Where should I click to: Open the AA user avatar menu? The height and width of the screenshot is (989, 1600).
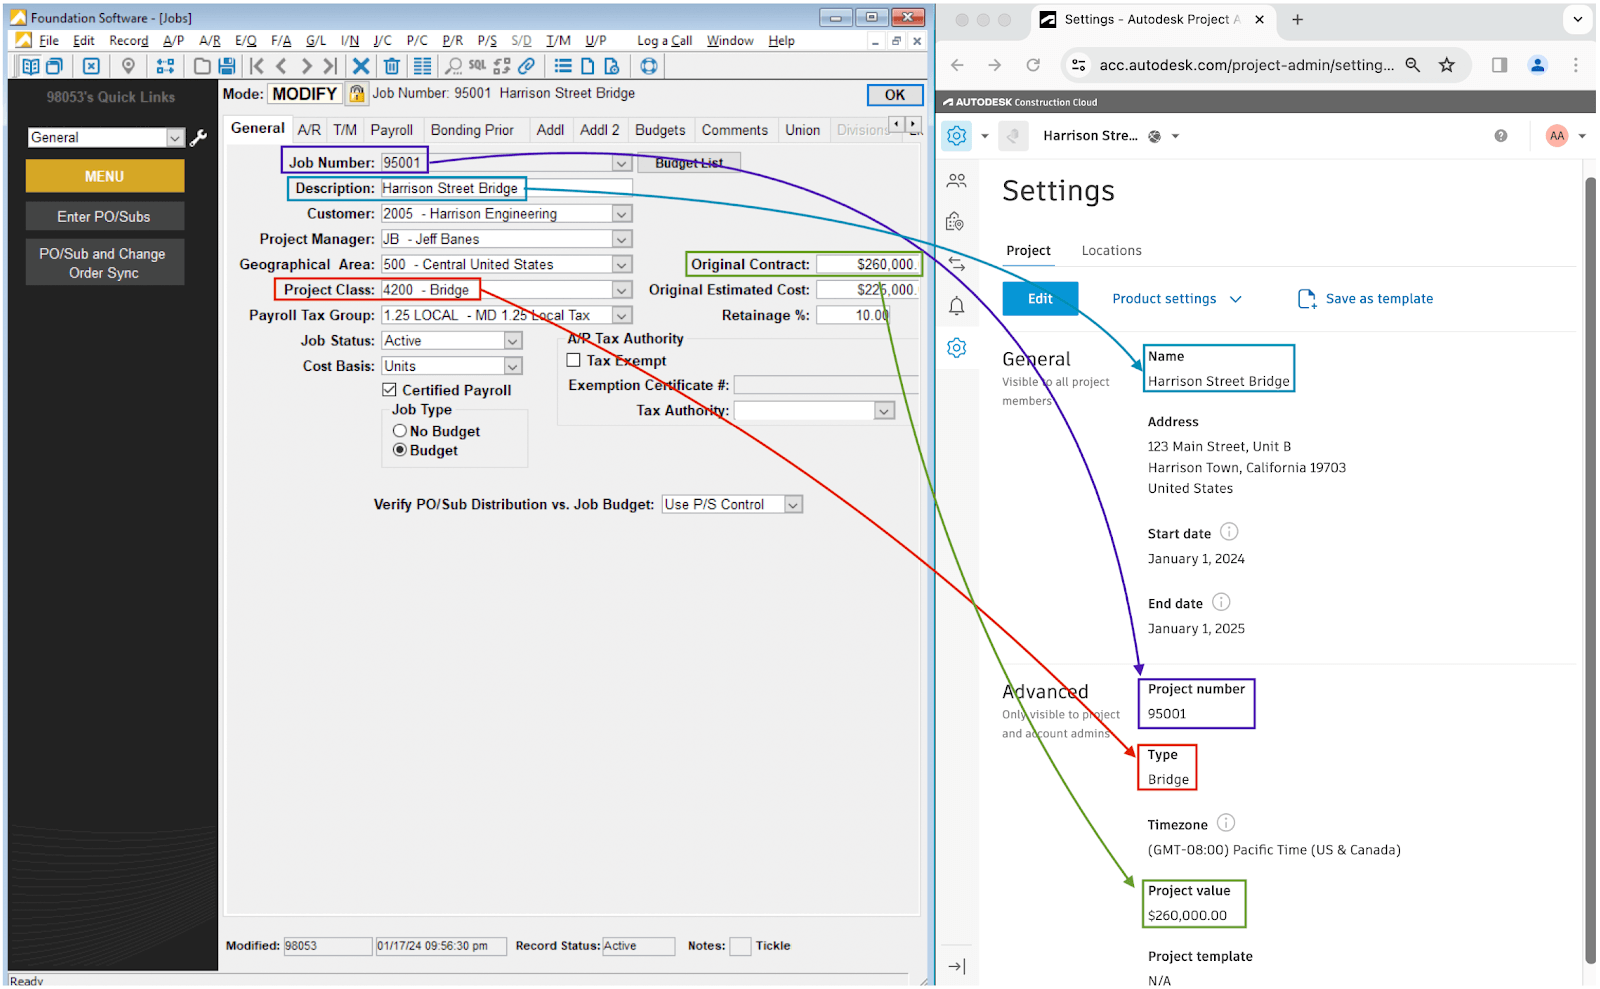[x=1566, y=136]
